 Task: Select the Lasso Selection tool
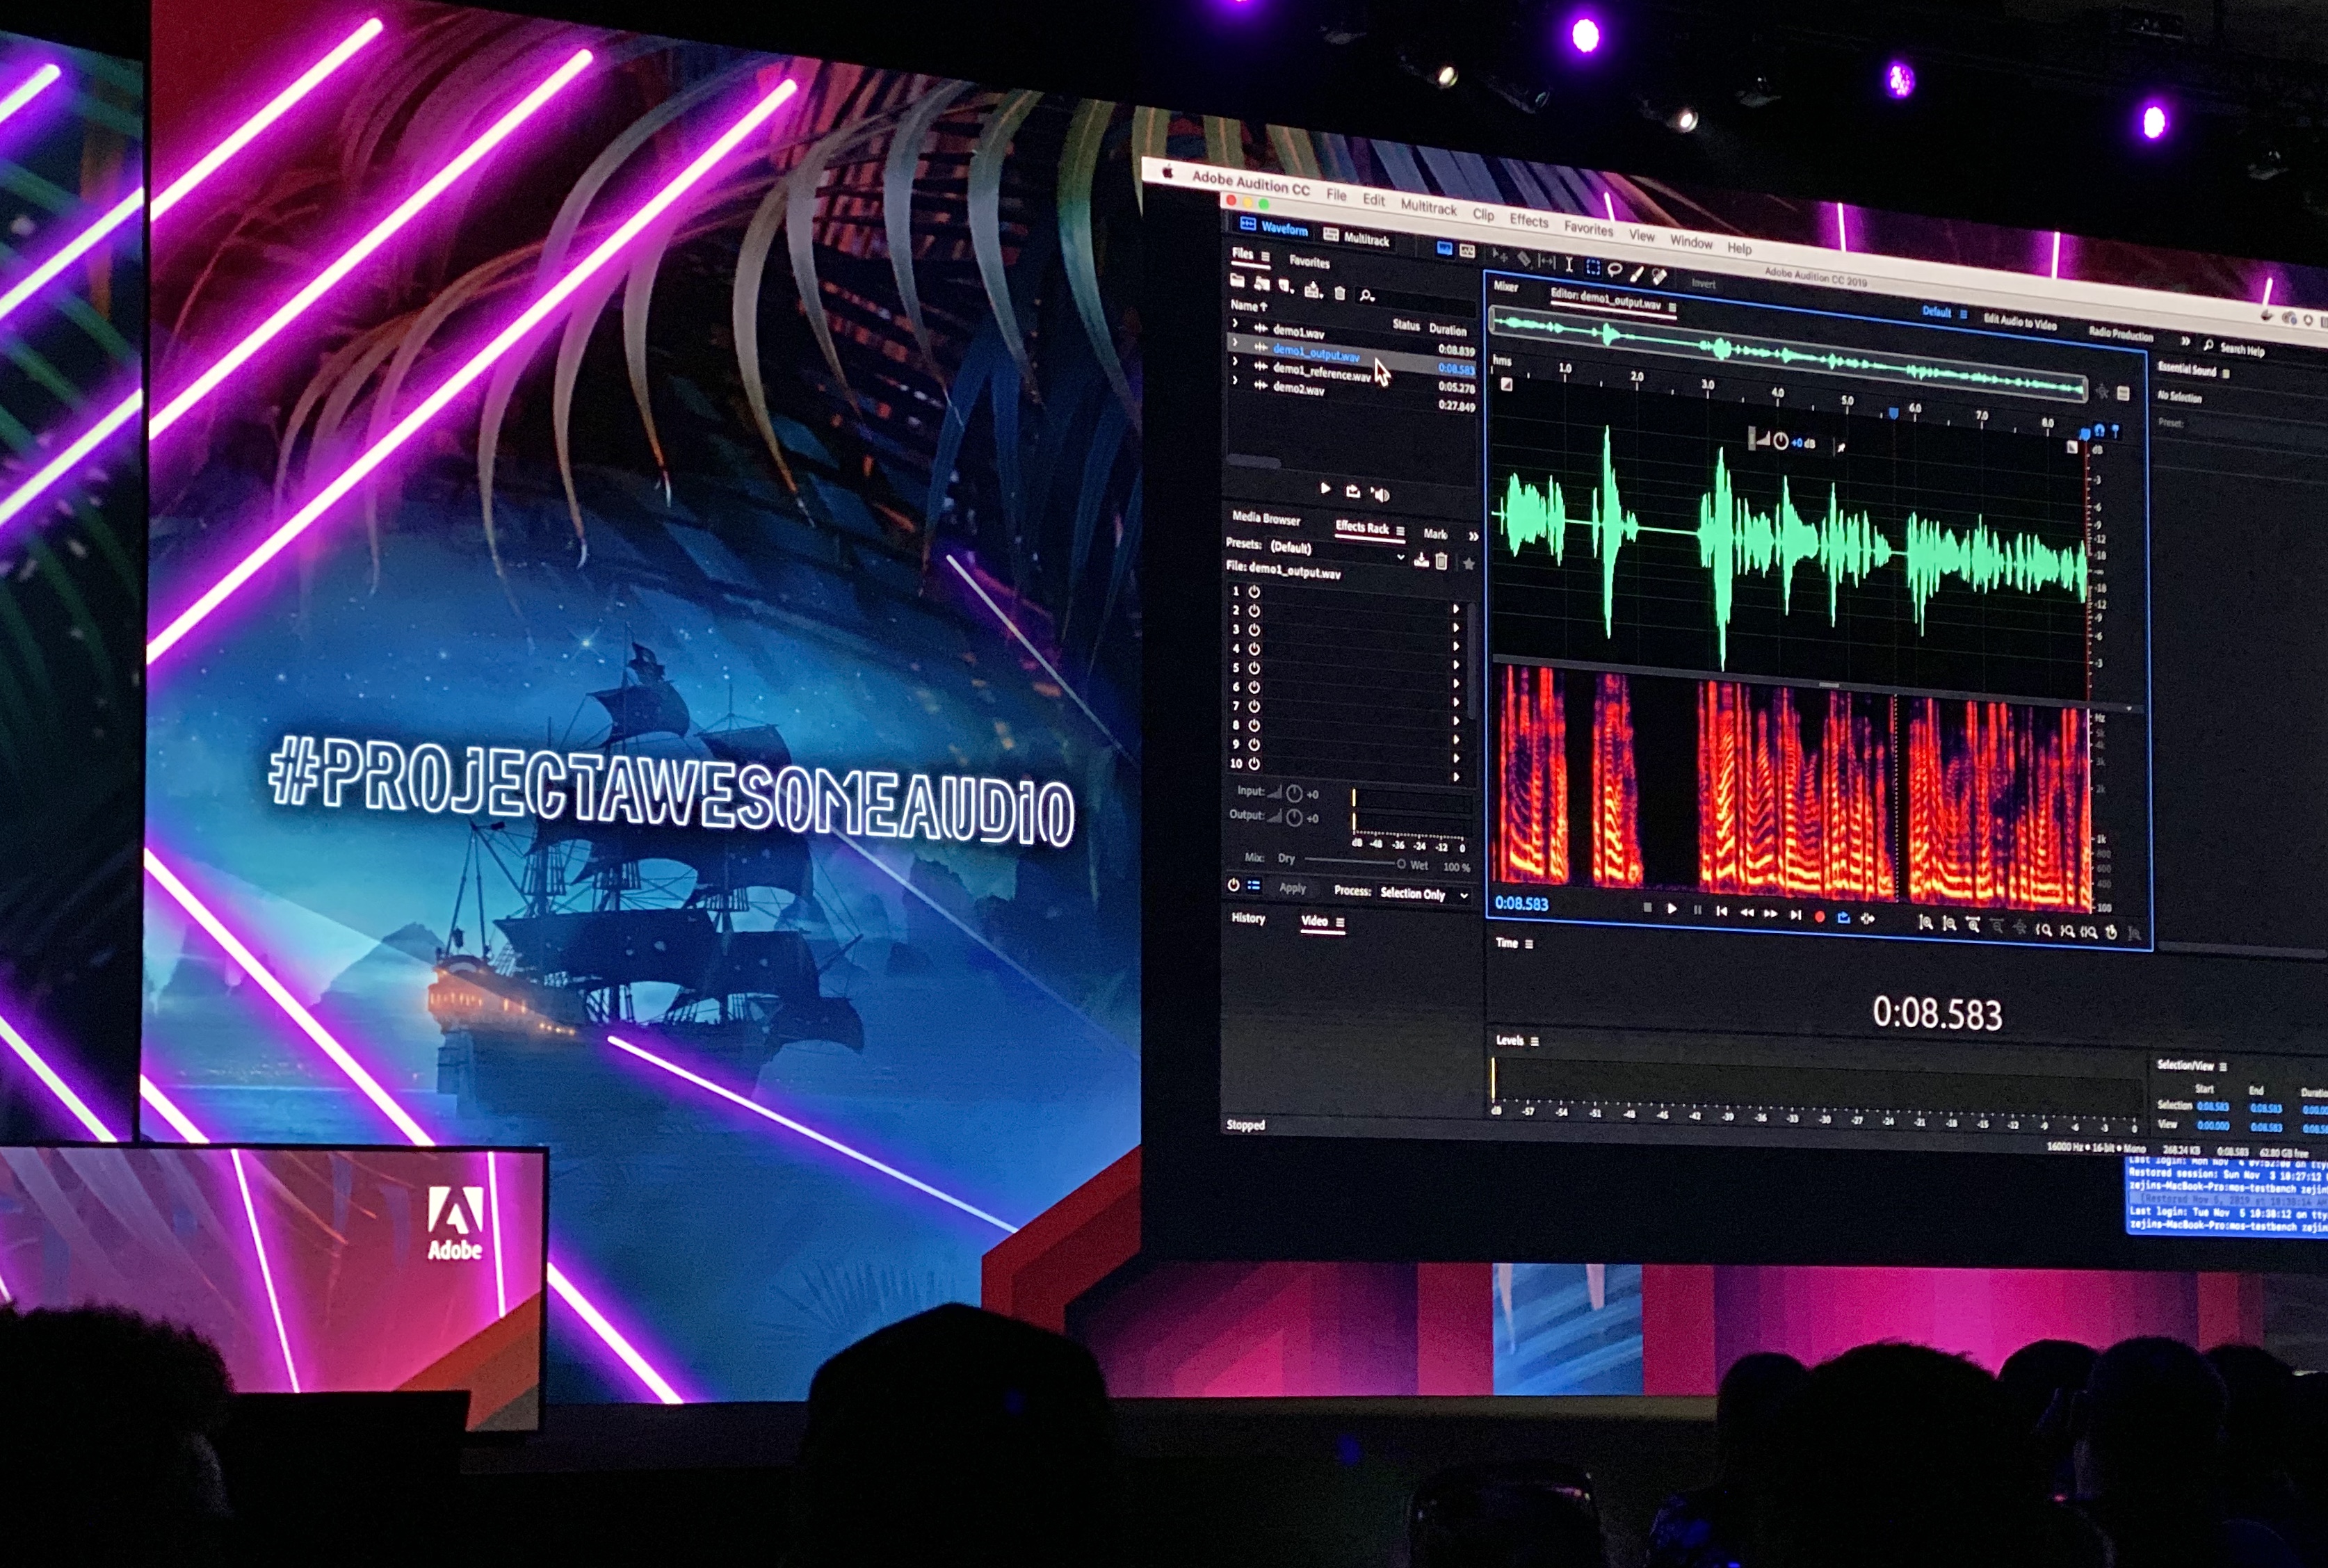pyautogui.click(x=1614, y=270)
